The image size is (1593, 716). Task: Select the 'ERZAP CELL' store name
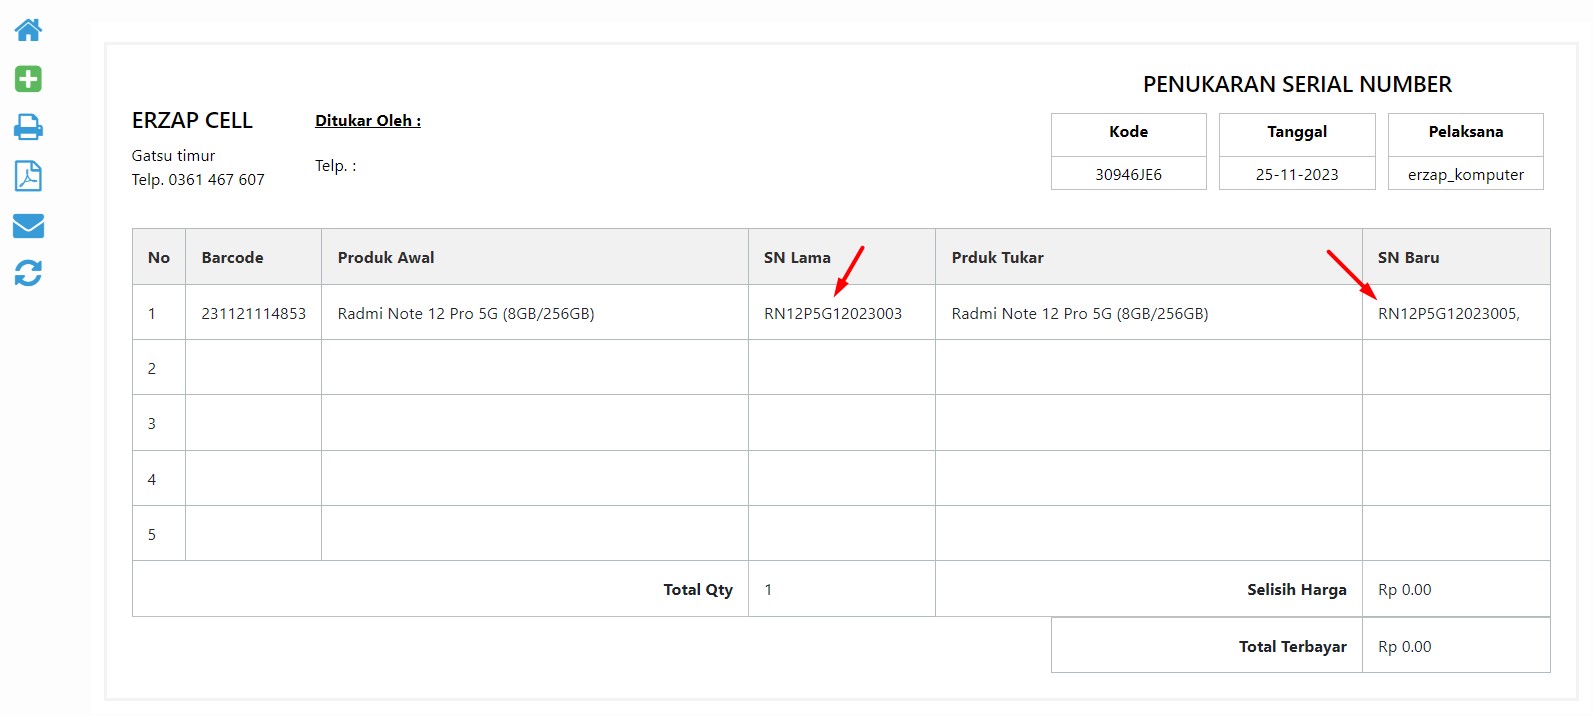[192, 121]
